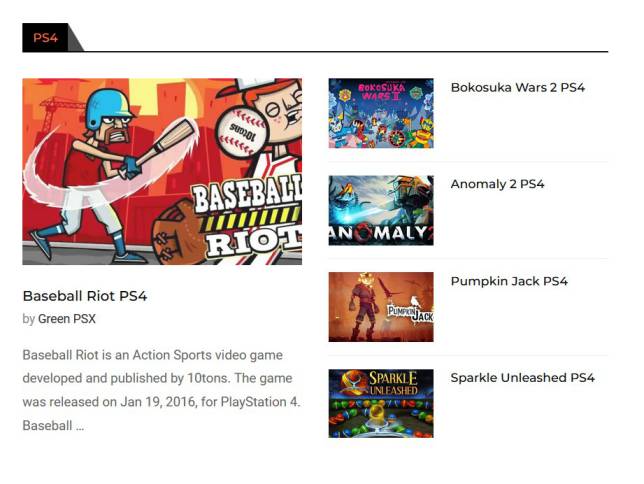The image size is (644, 484).
Task: Select the Bokosuka Wars II thumbnail image
Action: tap(381, 113)
